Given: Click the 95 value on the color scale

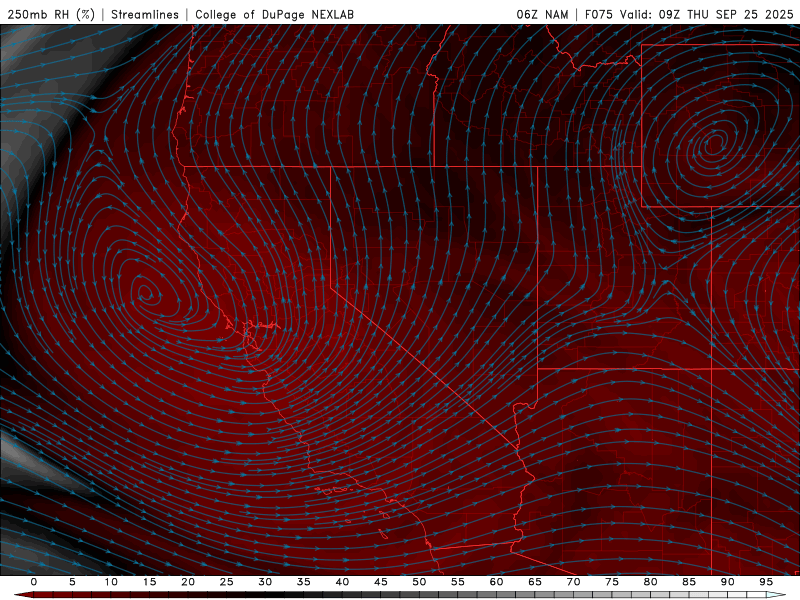Looking at the screenshot, I should [x=766, y=582].
